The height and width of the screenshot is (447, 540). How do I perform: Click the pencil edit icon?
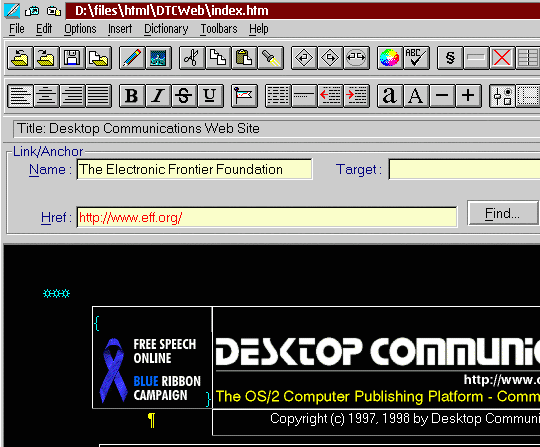(132, 58)
